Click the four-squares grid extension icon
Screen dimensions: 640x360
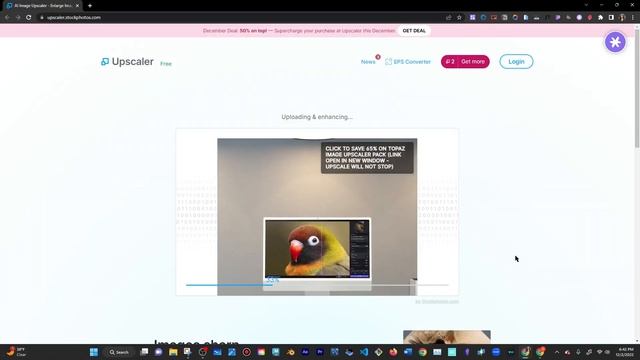(472, 18)
